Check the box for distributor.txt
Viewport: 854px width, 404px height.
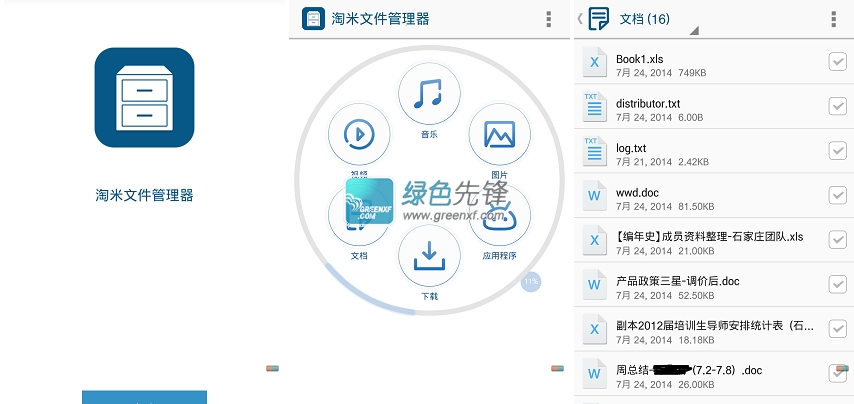tap(838, 106)
